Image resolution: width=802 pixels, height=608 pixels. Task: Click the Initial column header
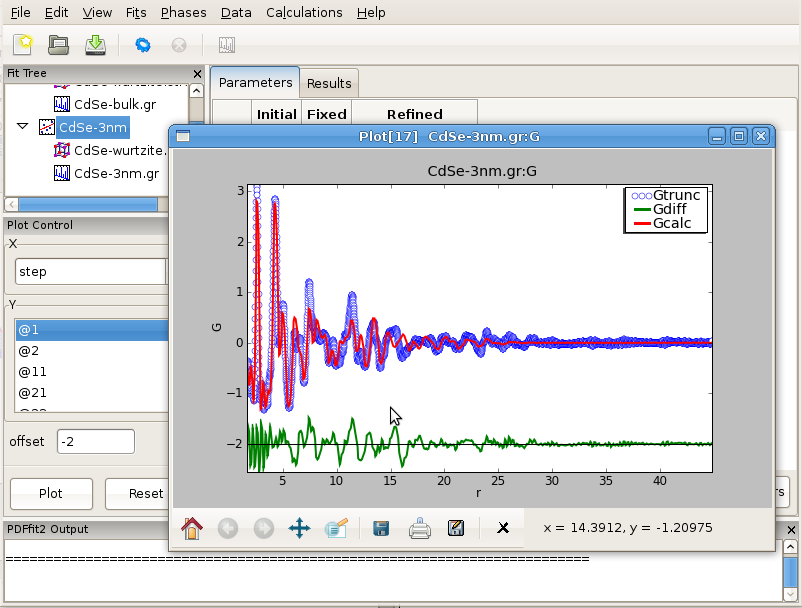(277, 114)
